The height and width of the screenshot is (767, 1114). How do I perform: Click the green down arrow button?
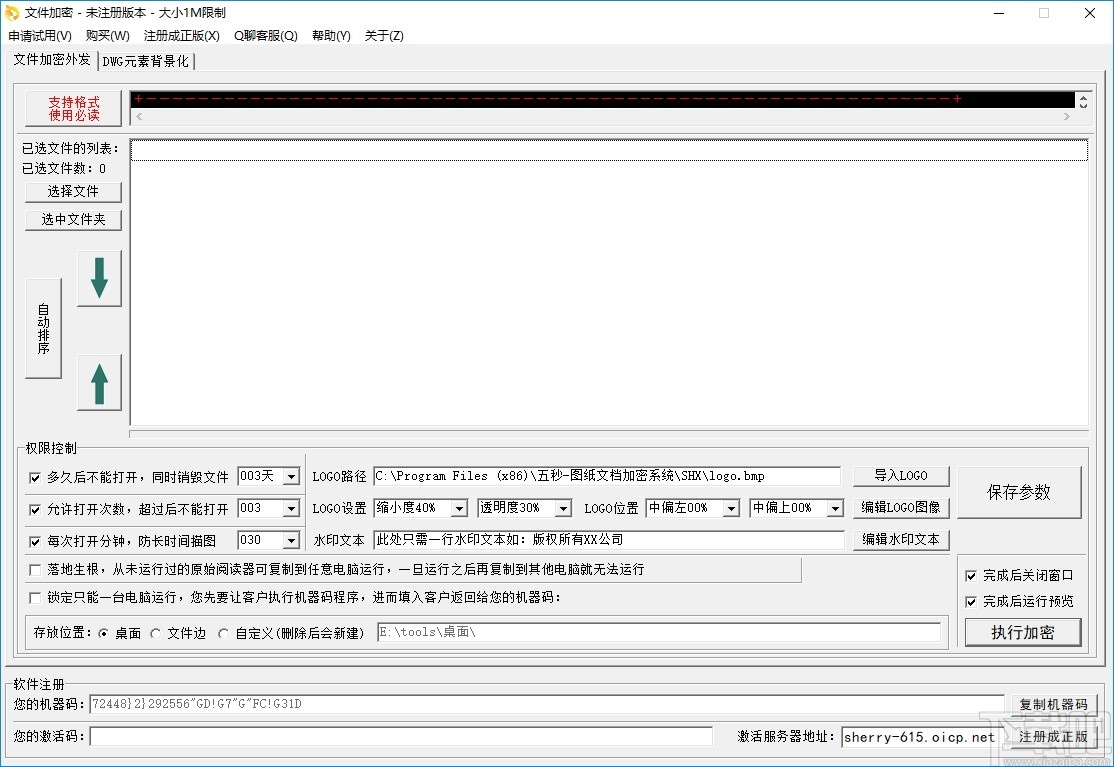pyautogui.click(x=99, y=278)
